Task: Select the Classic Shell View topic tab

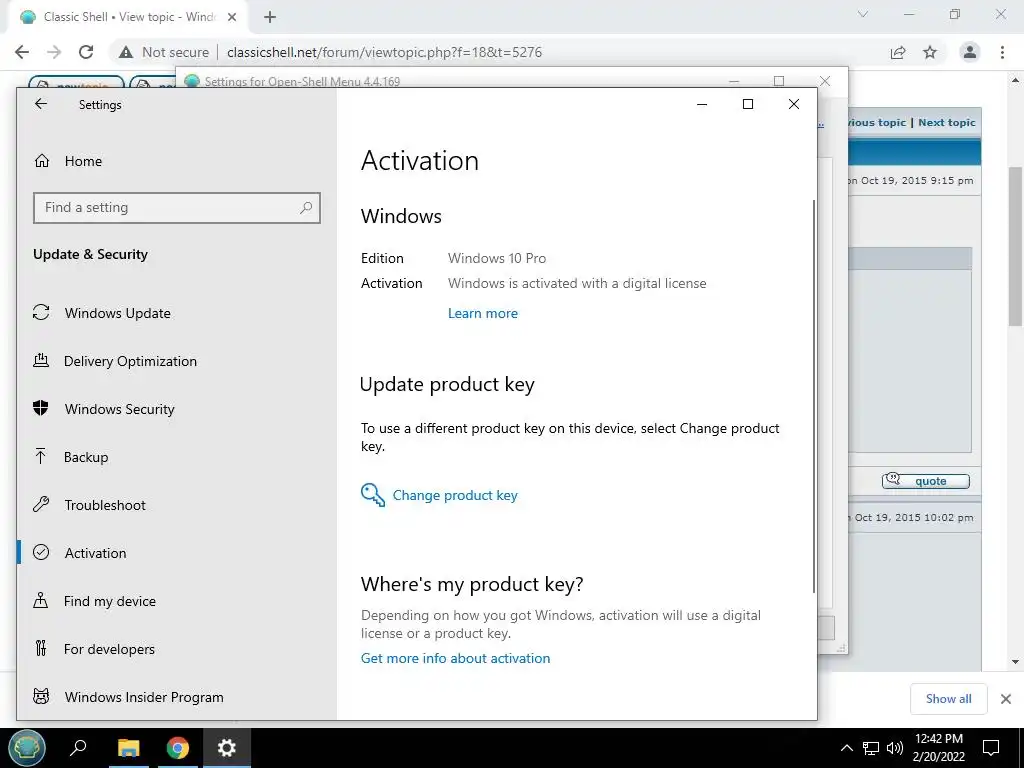Action: pyautogui.click(x=129, y=17)
